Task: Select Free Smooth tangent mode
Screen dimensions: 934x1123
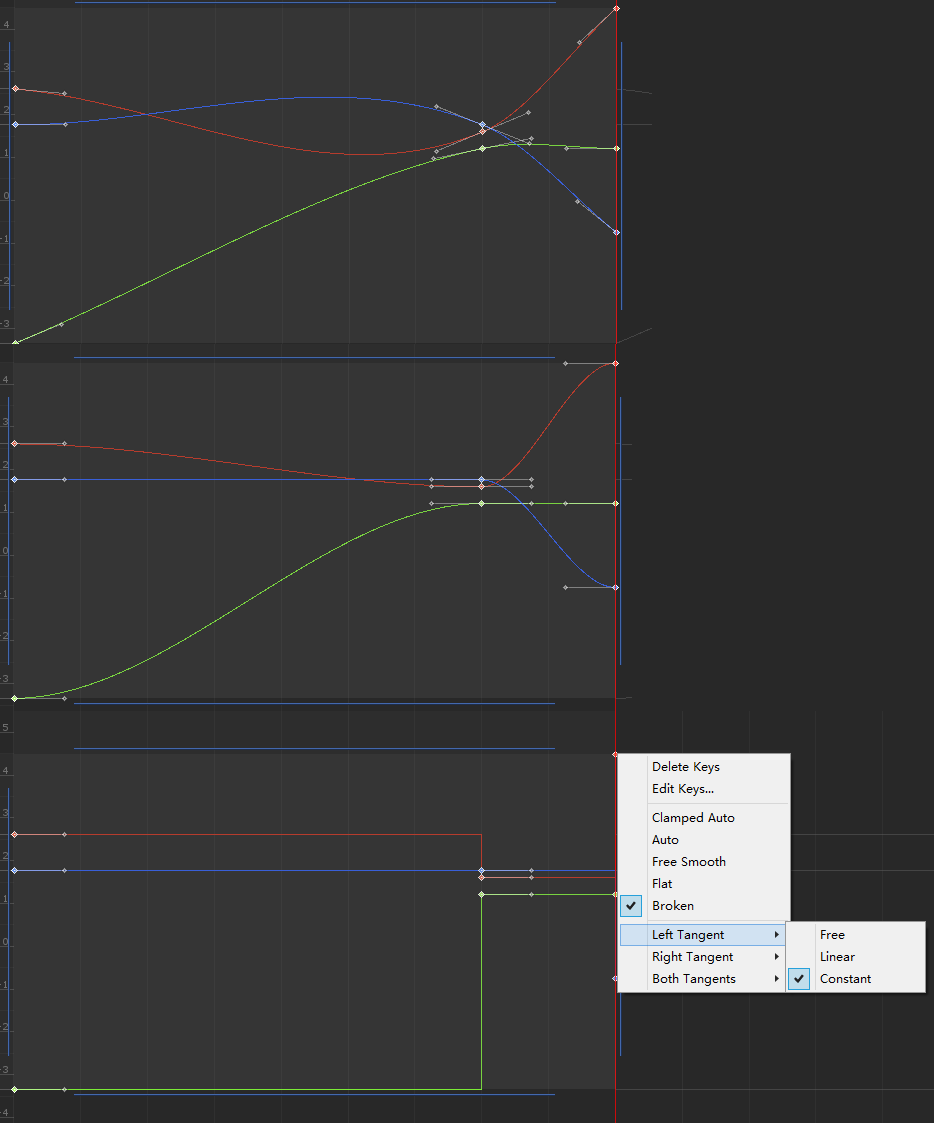Action: [703, 862]
